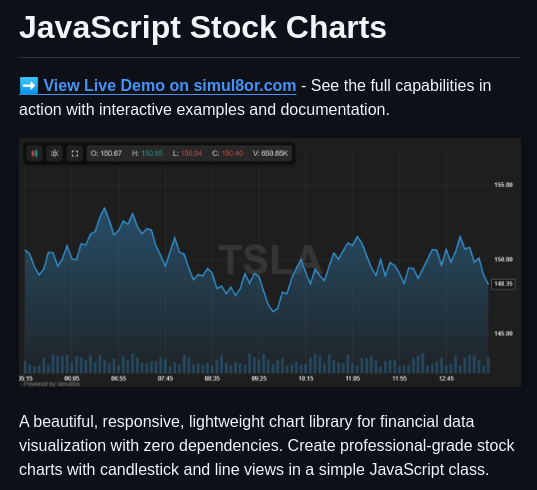Click the 150.00 price axis label
The width and height of the screenshot is (537, 490).
[503, 260]
